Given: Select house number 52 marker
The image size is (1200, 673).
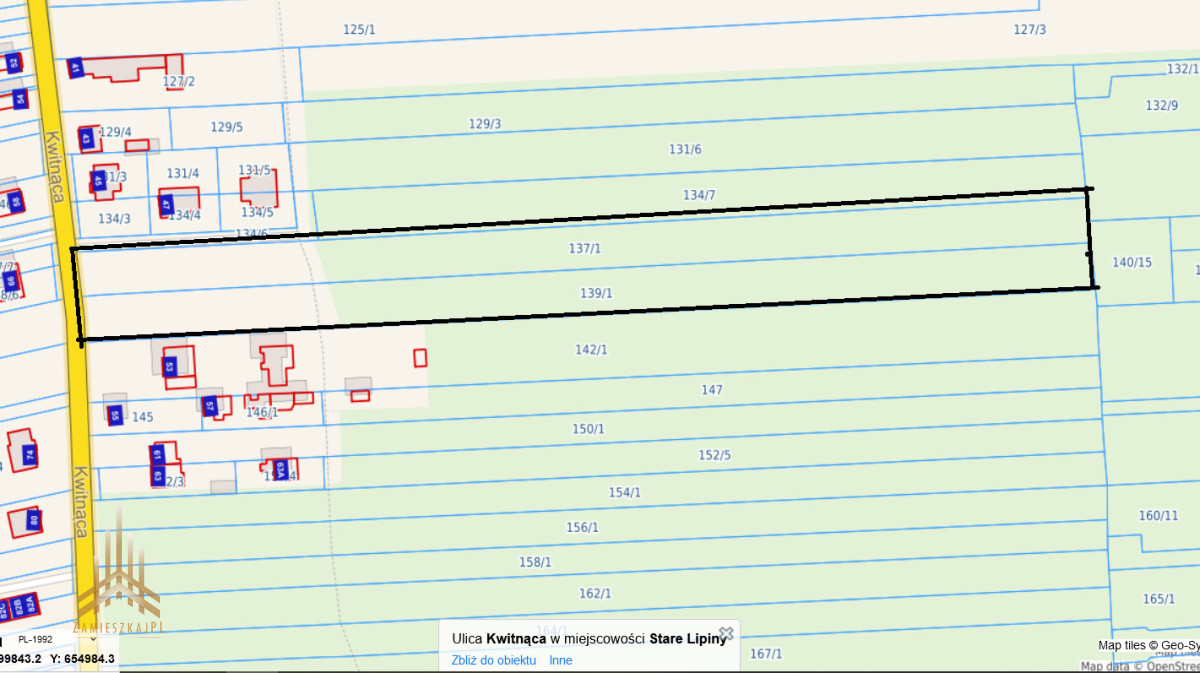Looking at the screenshot, I should [x=13, y=63].
